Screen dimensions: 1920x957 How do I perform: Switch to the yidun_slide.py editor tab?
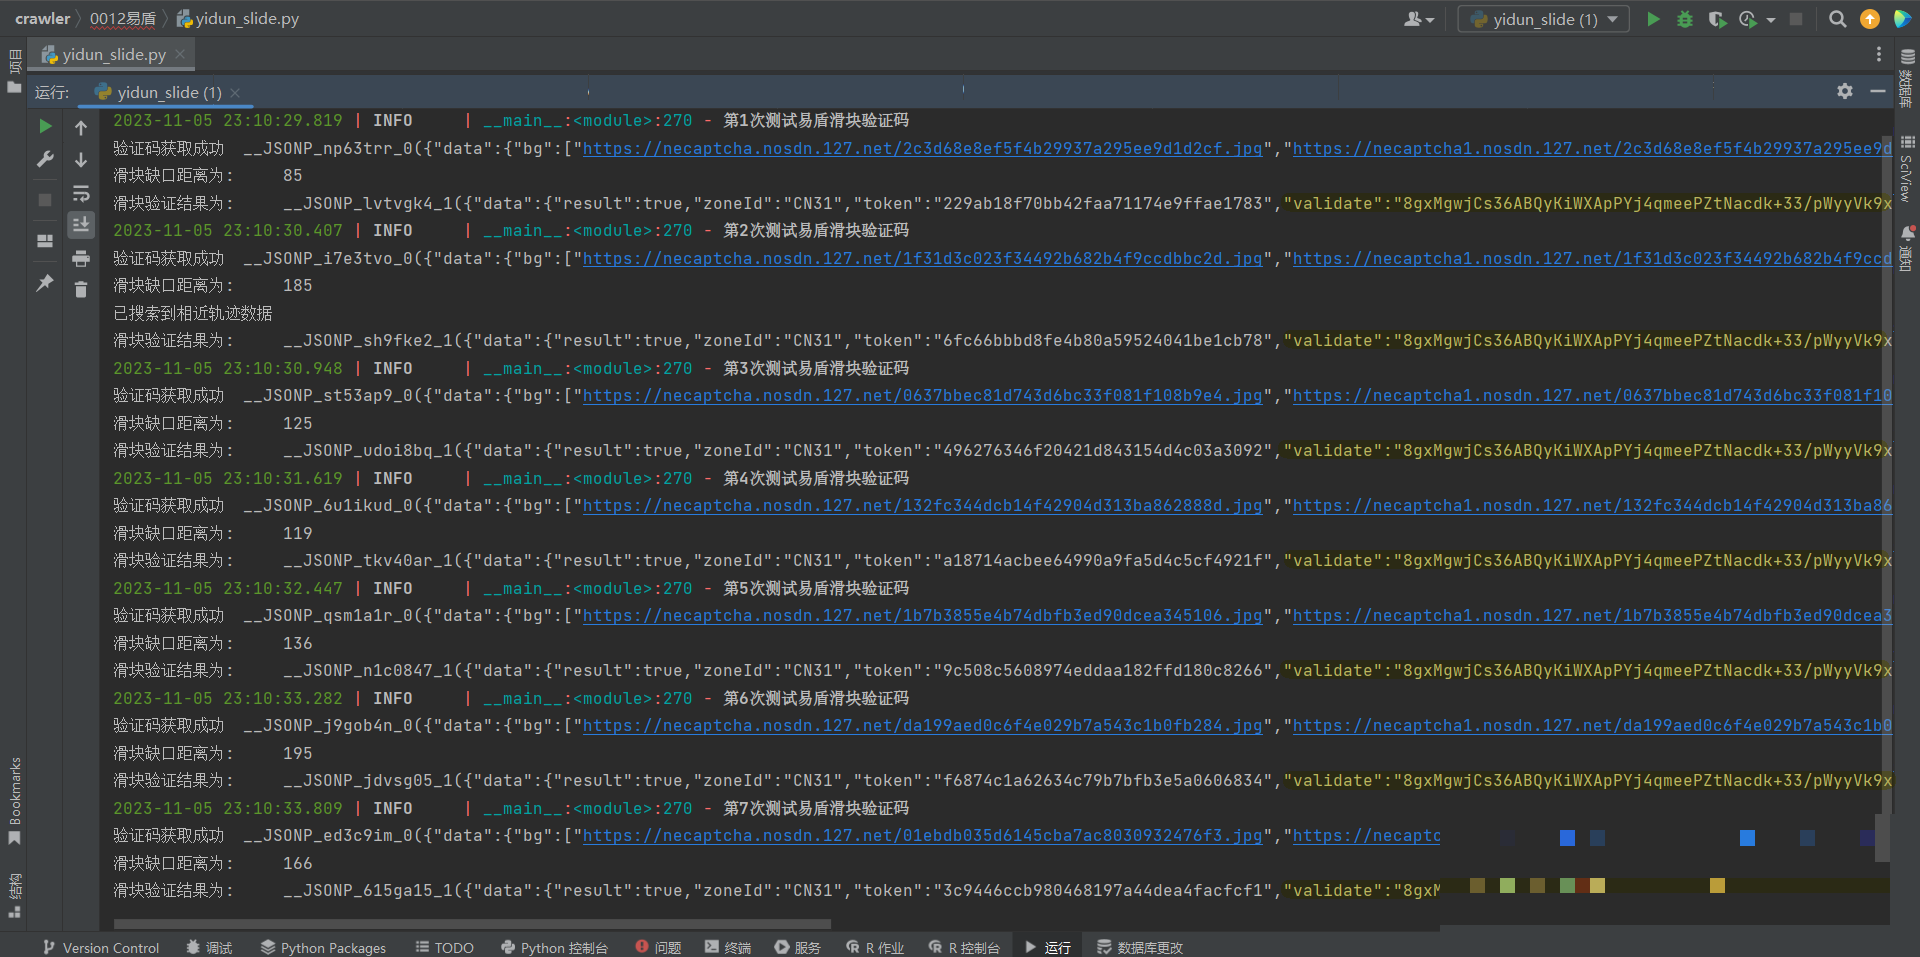(113, 54)
